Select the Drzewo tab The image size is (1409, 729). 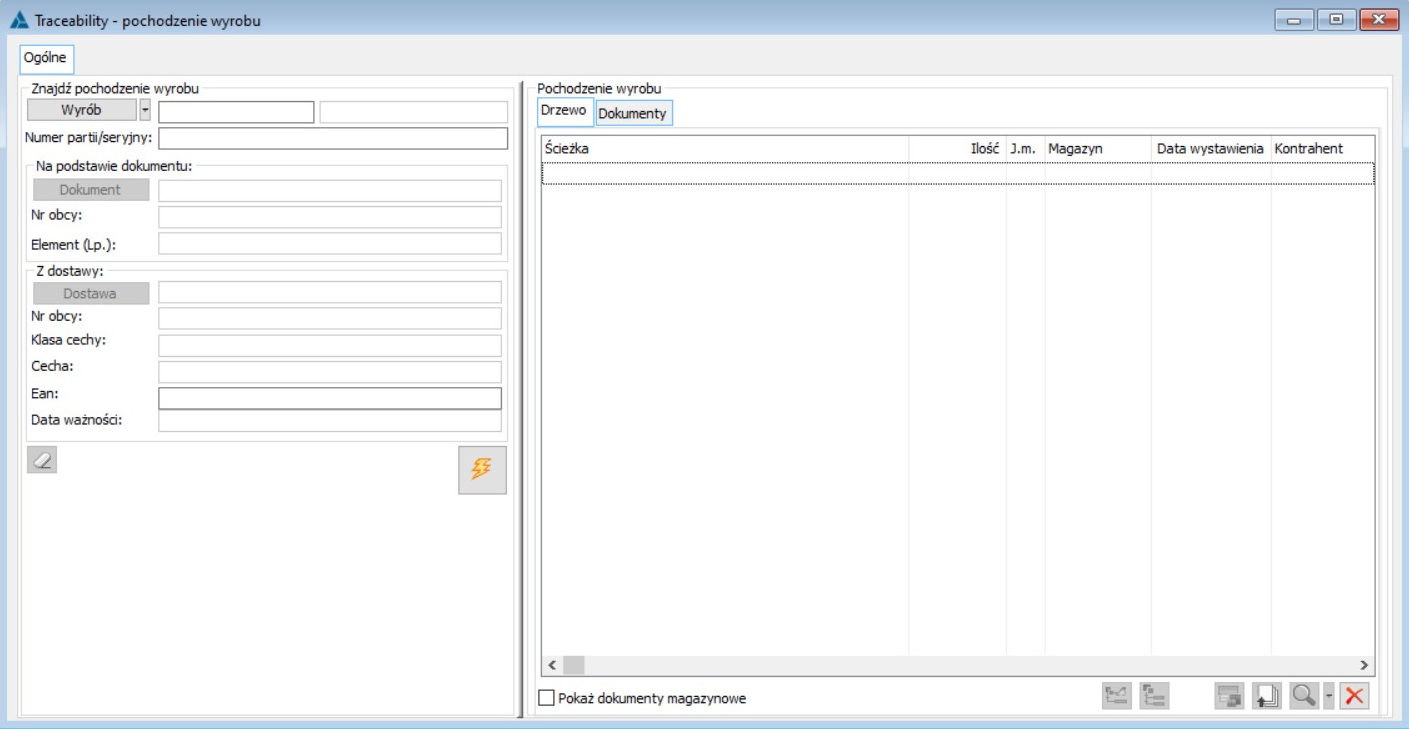pos(564,111)
